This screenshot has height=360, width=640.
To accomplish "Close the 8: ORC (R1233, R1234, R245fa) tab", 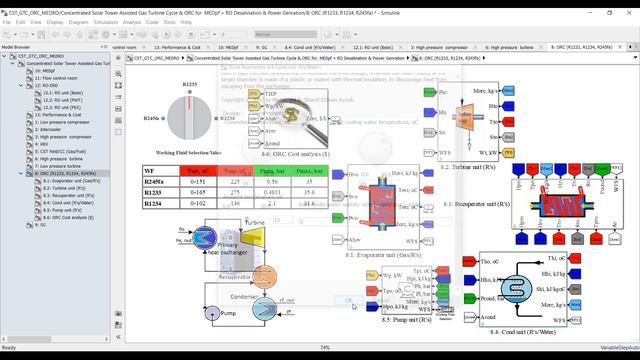I will (620, 47).
